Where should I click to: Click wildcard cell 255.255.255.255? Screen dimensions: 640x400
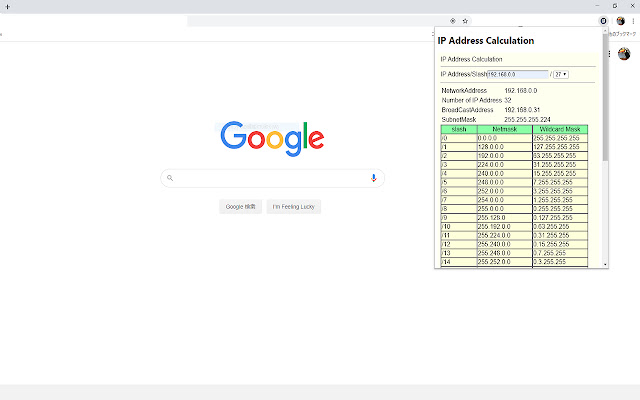coord(560,138)
